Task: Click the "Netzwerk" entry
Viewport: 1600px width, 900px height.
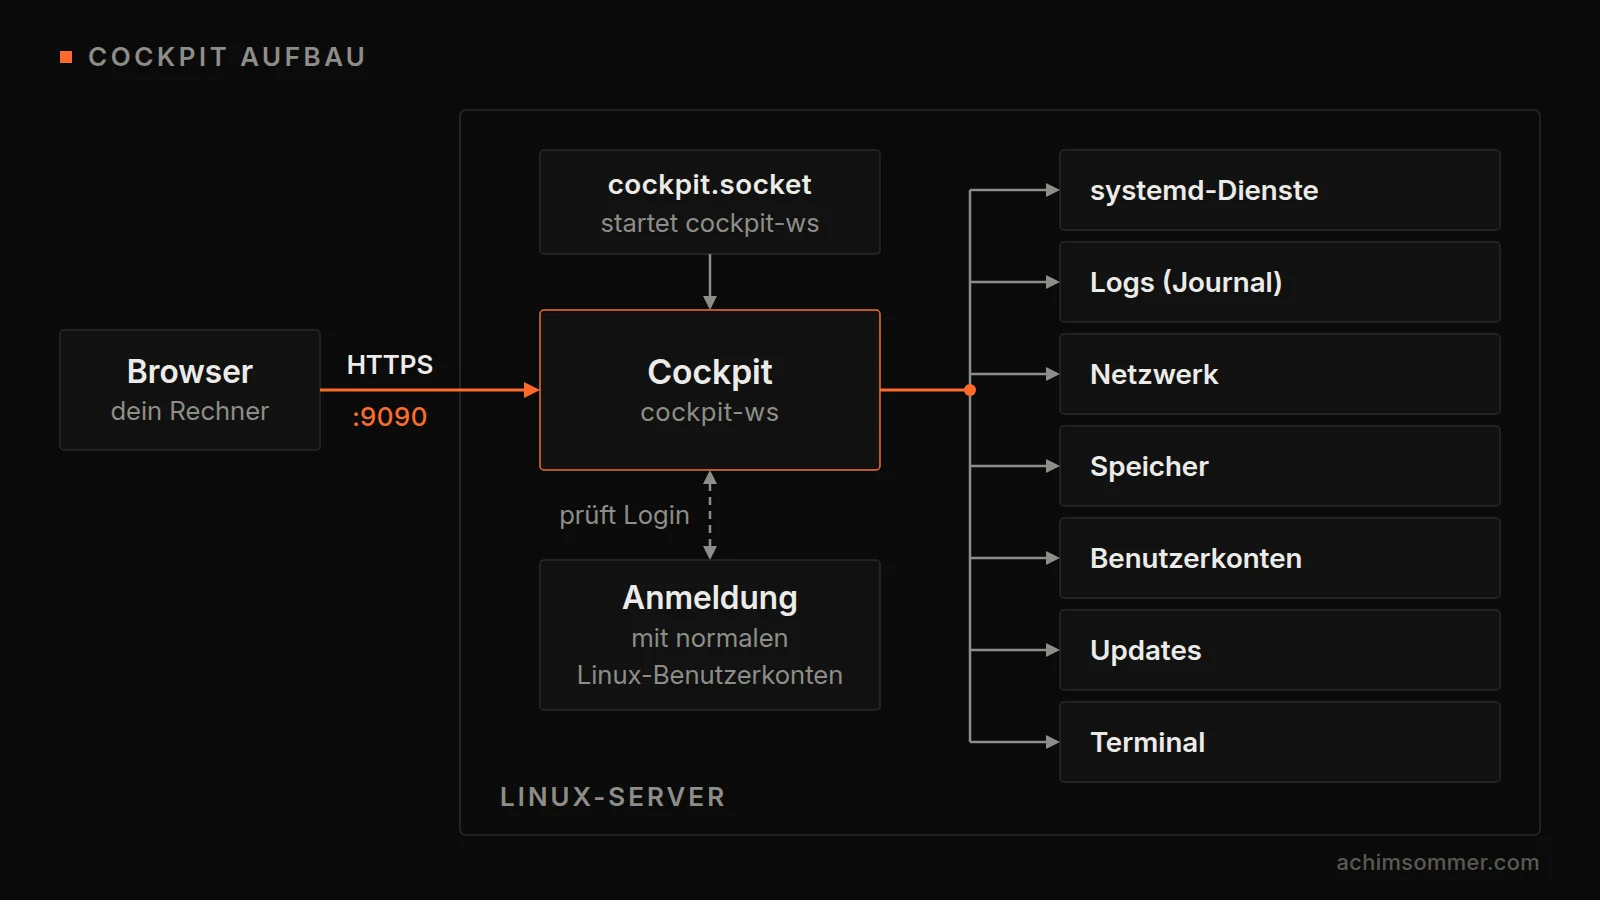Action: click(1280, 374)
